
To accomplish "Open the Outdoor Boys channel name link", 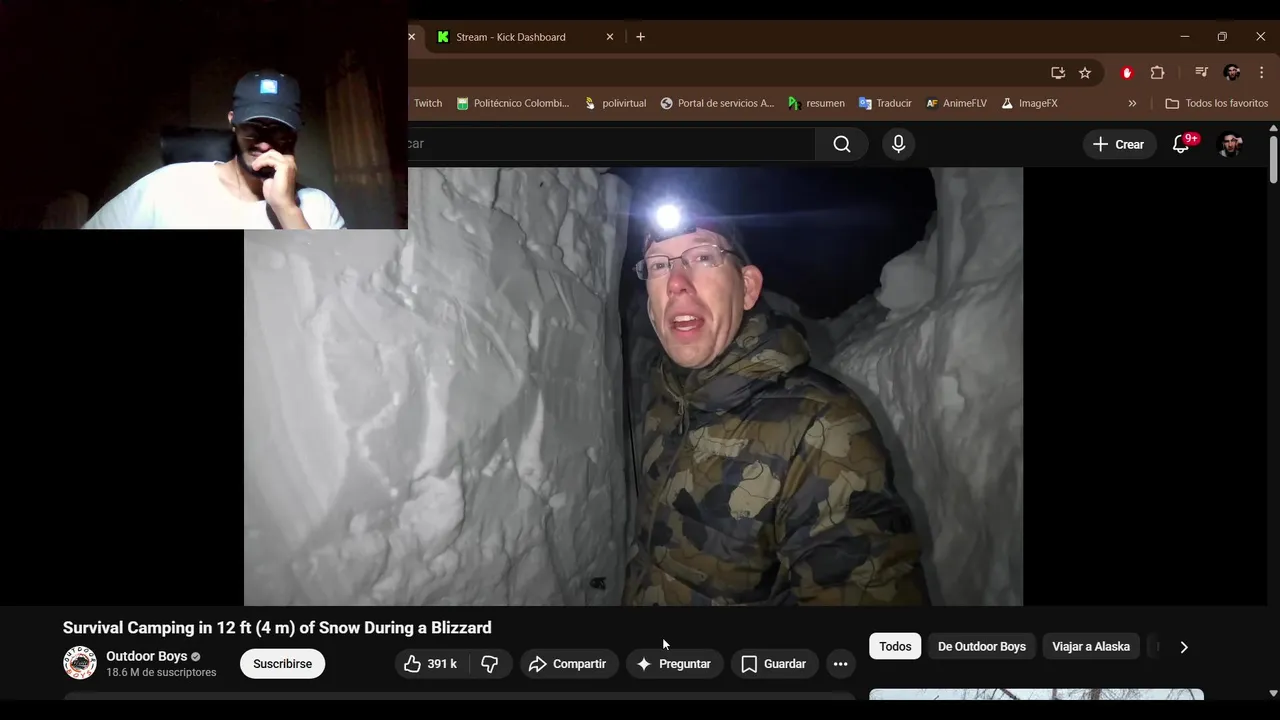I will (x=147, y=656).
